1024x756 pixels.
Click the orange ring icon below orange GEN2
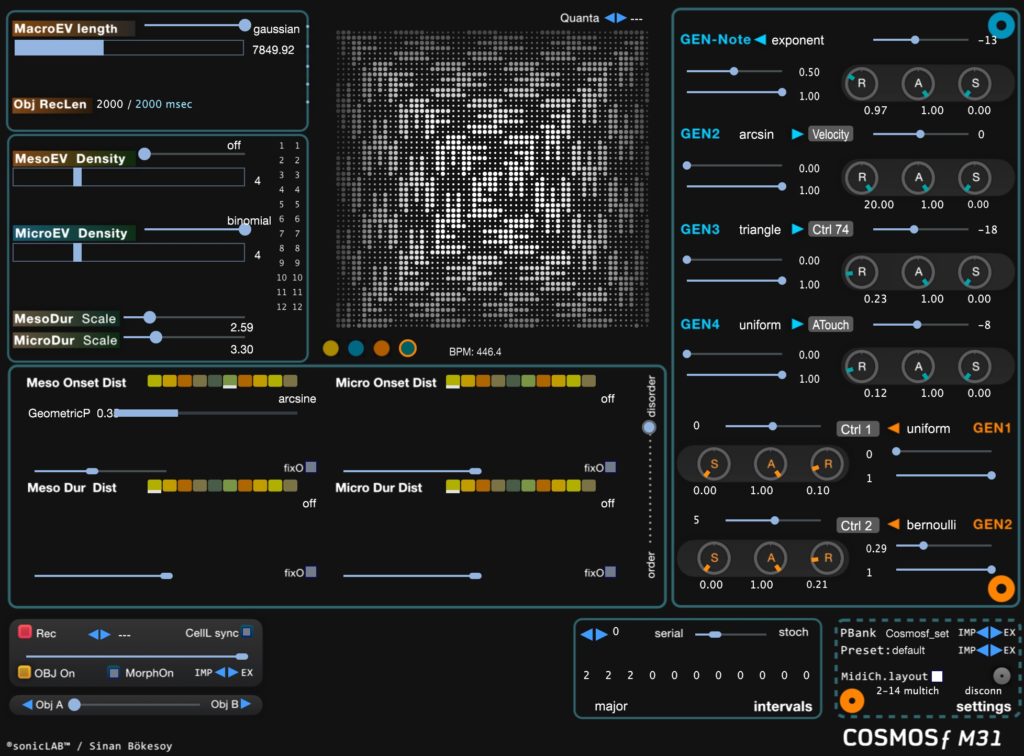coord(1000,589)
